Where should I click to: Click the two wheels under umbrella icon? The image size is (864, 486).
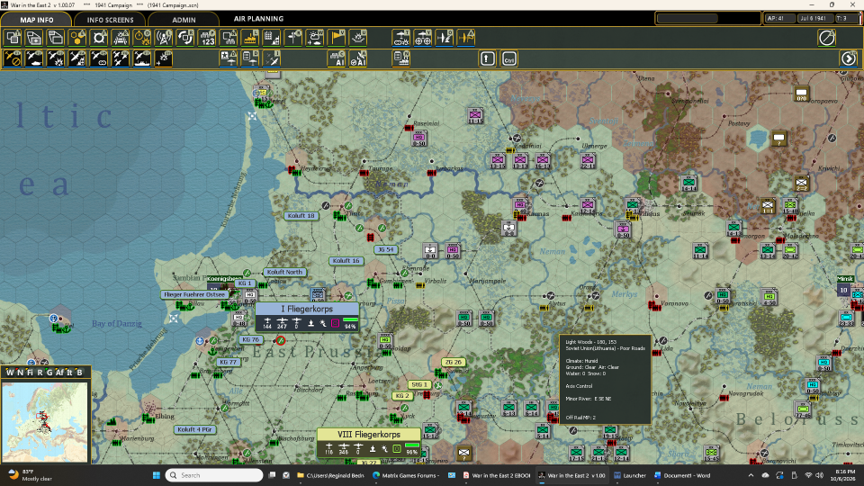coord(423,38)
